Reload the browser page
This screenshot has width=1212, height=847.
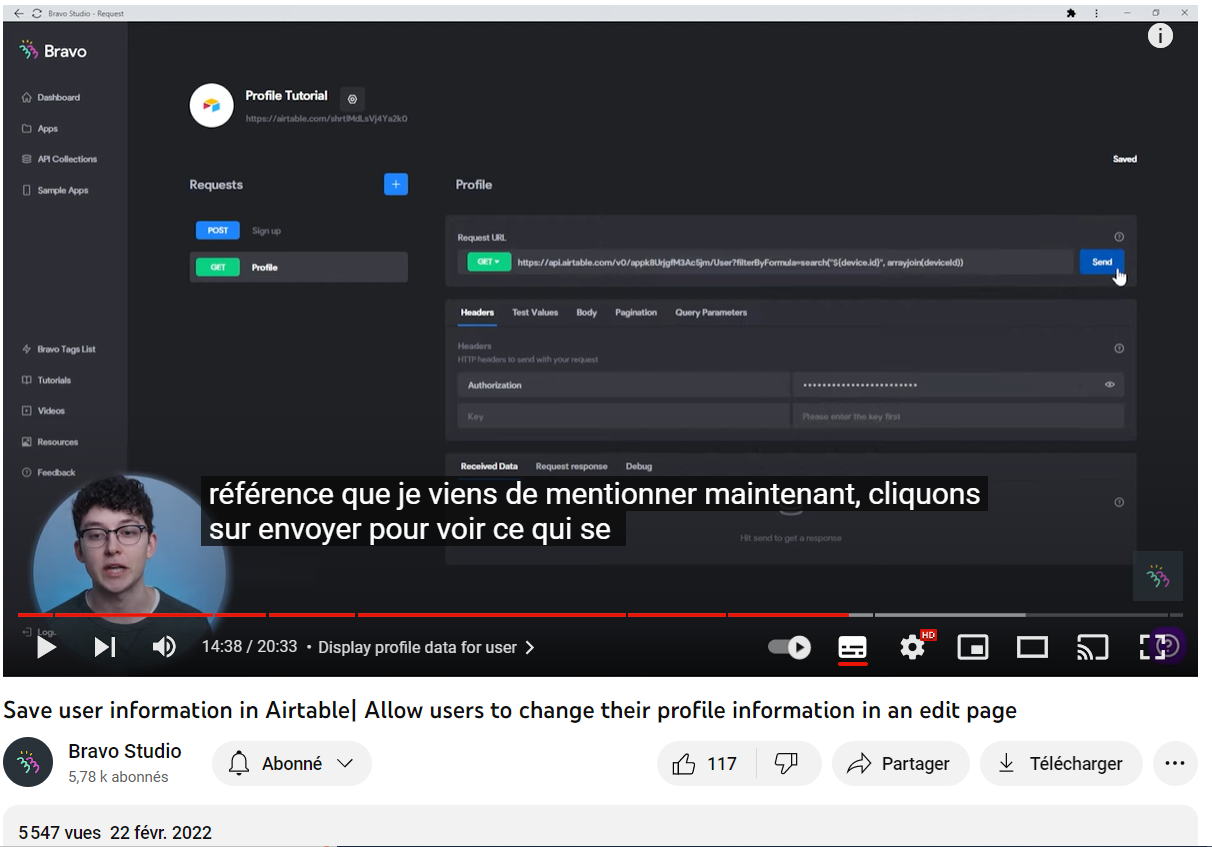[x=37, y=13]
